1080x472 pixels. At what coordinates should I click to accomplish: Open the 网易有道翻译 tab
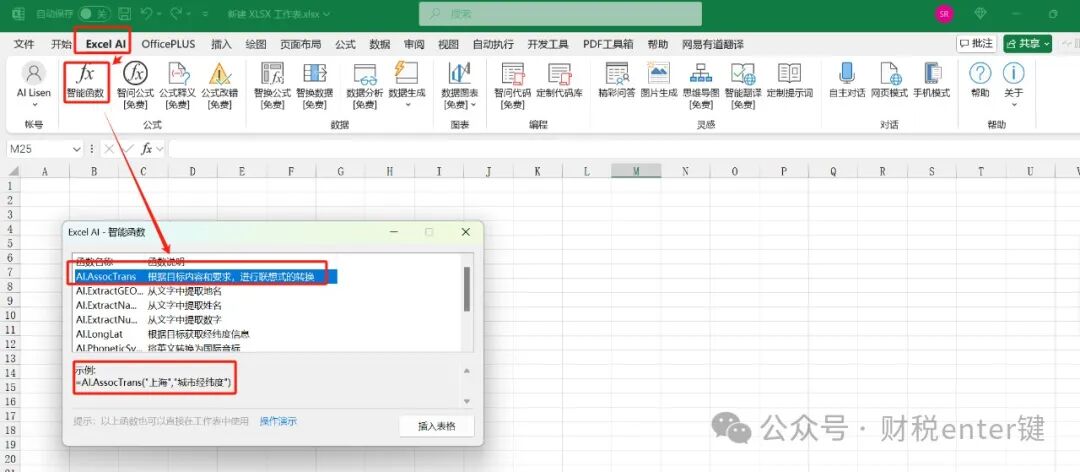[713, 44]
